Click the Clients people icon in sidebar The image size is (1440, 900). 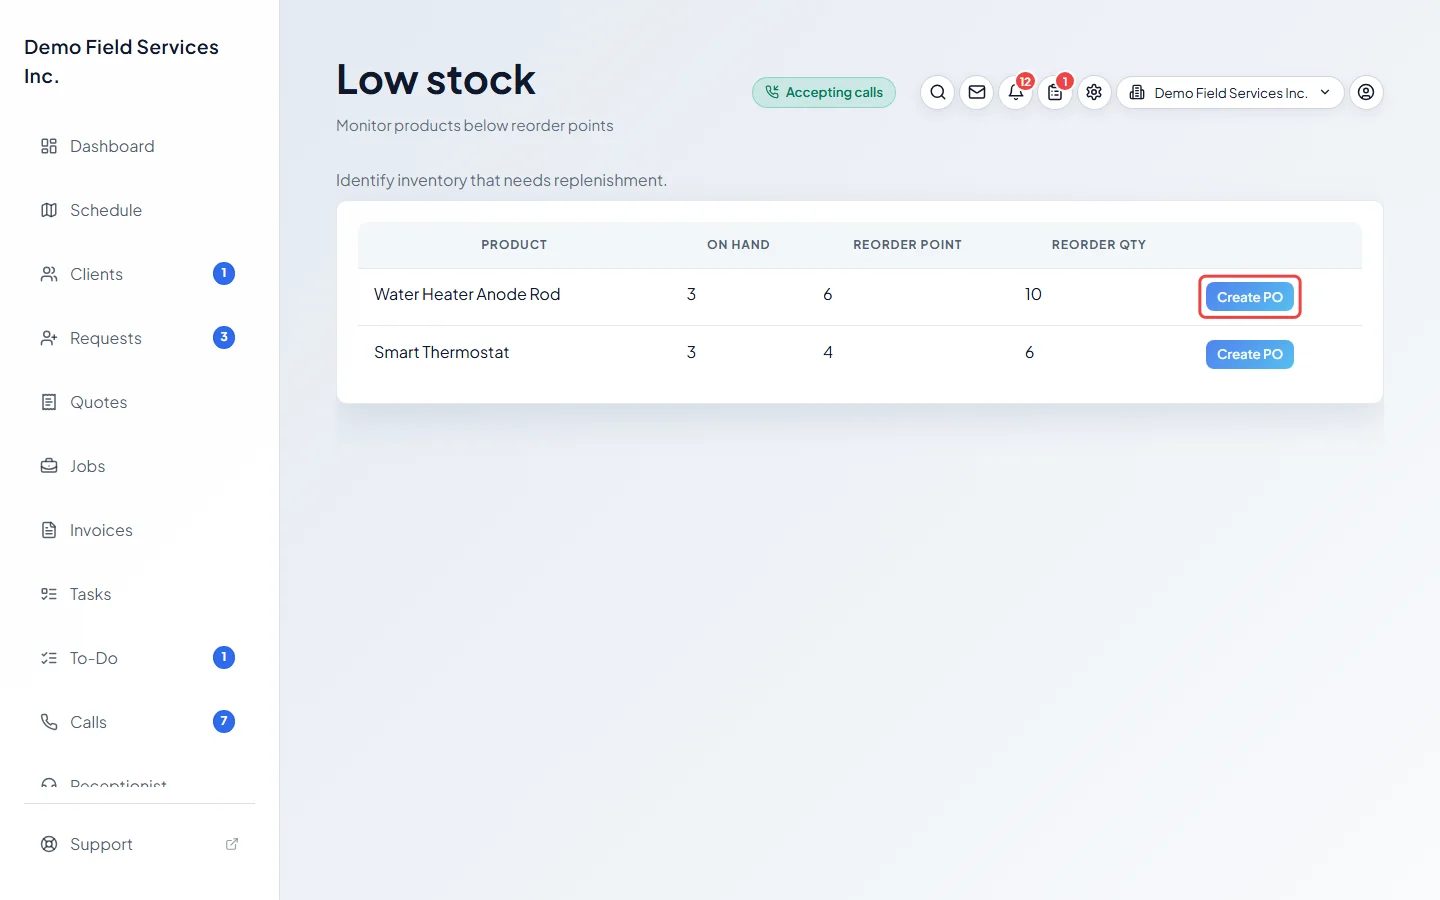tap(49, 274)
